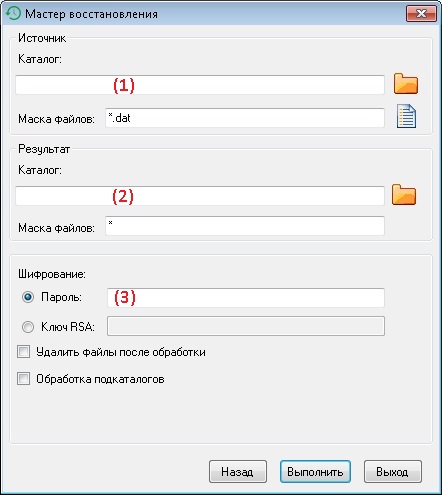Focus the result Маска файлов field
Image resolution: width=442 pixels, height=495 pixels.
click(x=245, y=226)
